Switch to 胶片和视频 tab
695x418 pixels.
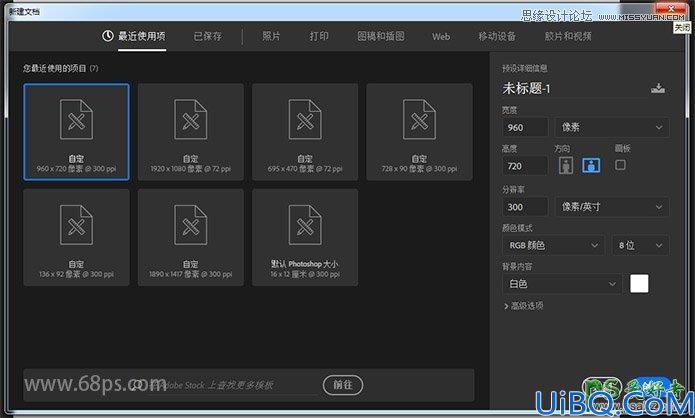tap(568, 36)
